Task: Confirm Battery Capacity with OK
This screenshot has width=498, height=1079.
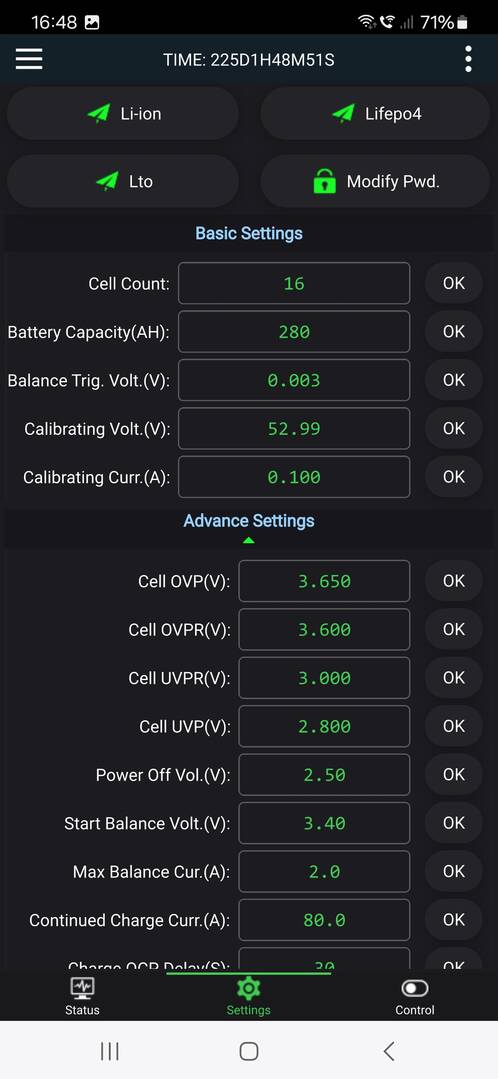Action: coord(454,332)
